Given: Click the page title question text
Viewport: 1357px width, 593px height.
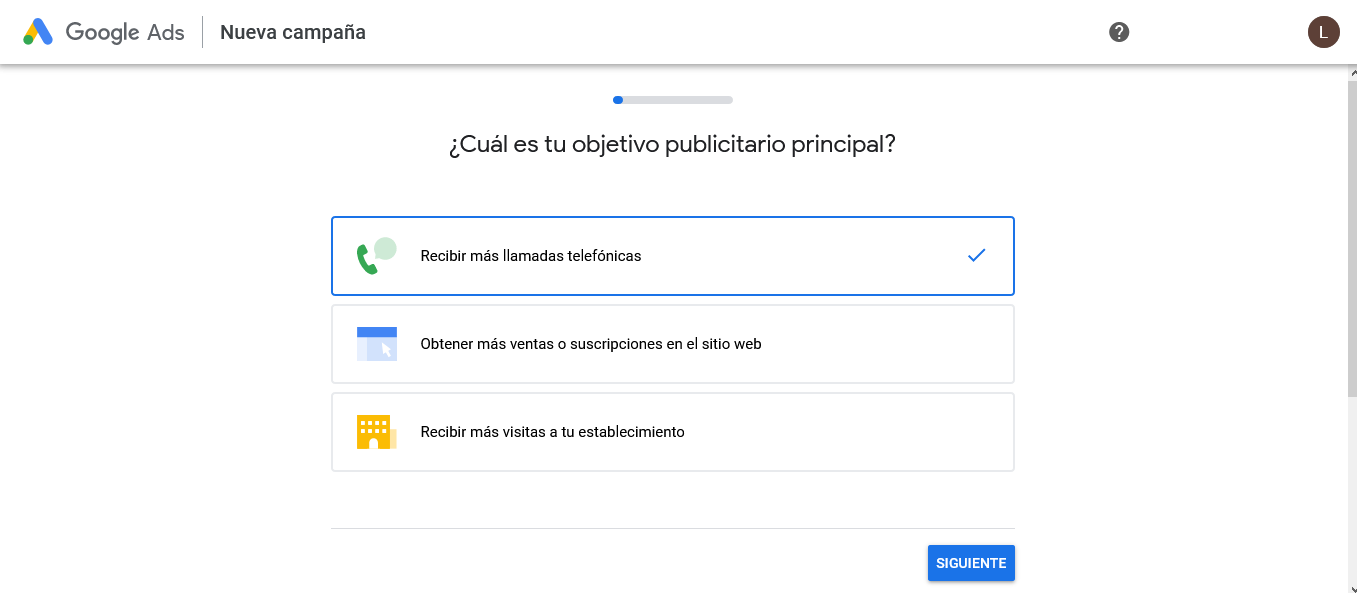Looking at the screenshot, I should (672, 144).
